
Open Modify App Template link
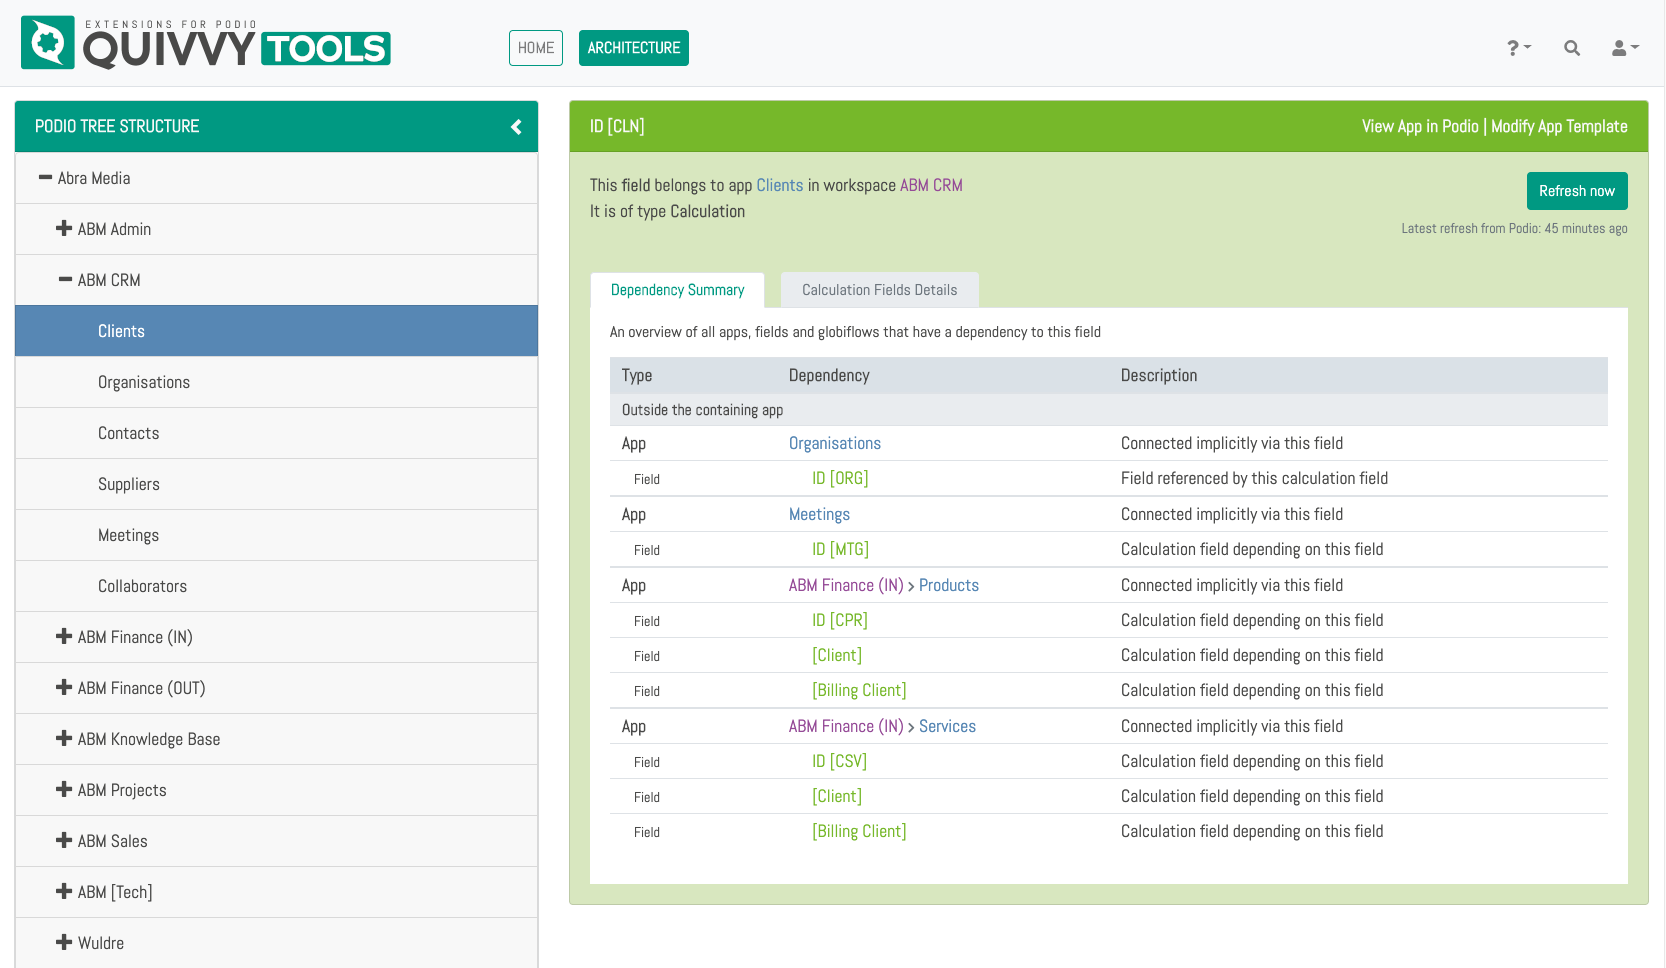[x=1559, y=127]
